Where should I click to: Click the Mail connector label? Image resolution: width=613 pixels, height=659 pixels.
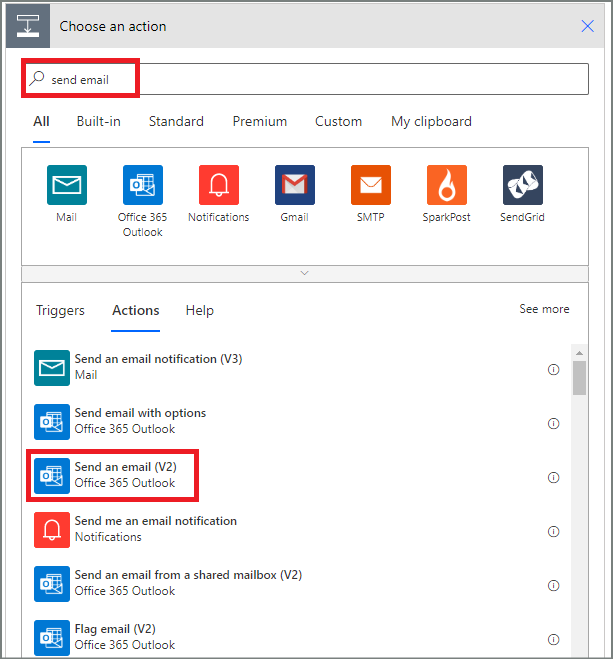[x=66, y=217]
